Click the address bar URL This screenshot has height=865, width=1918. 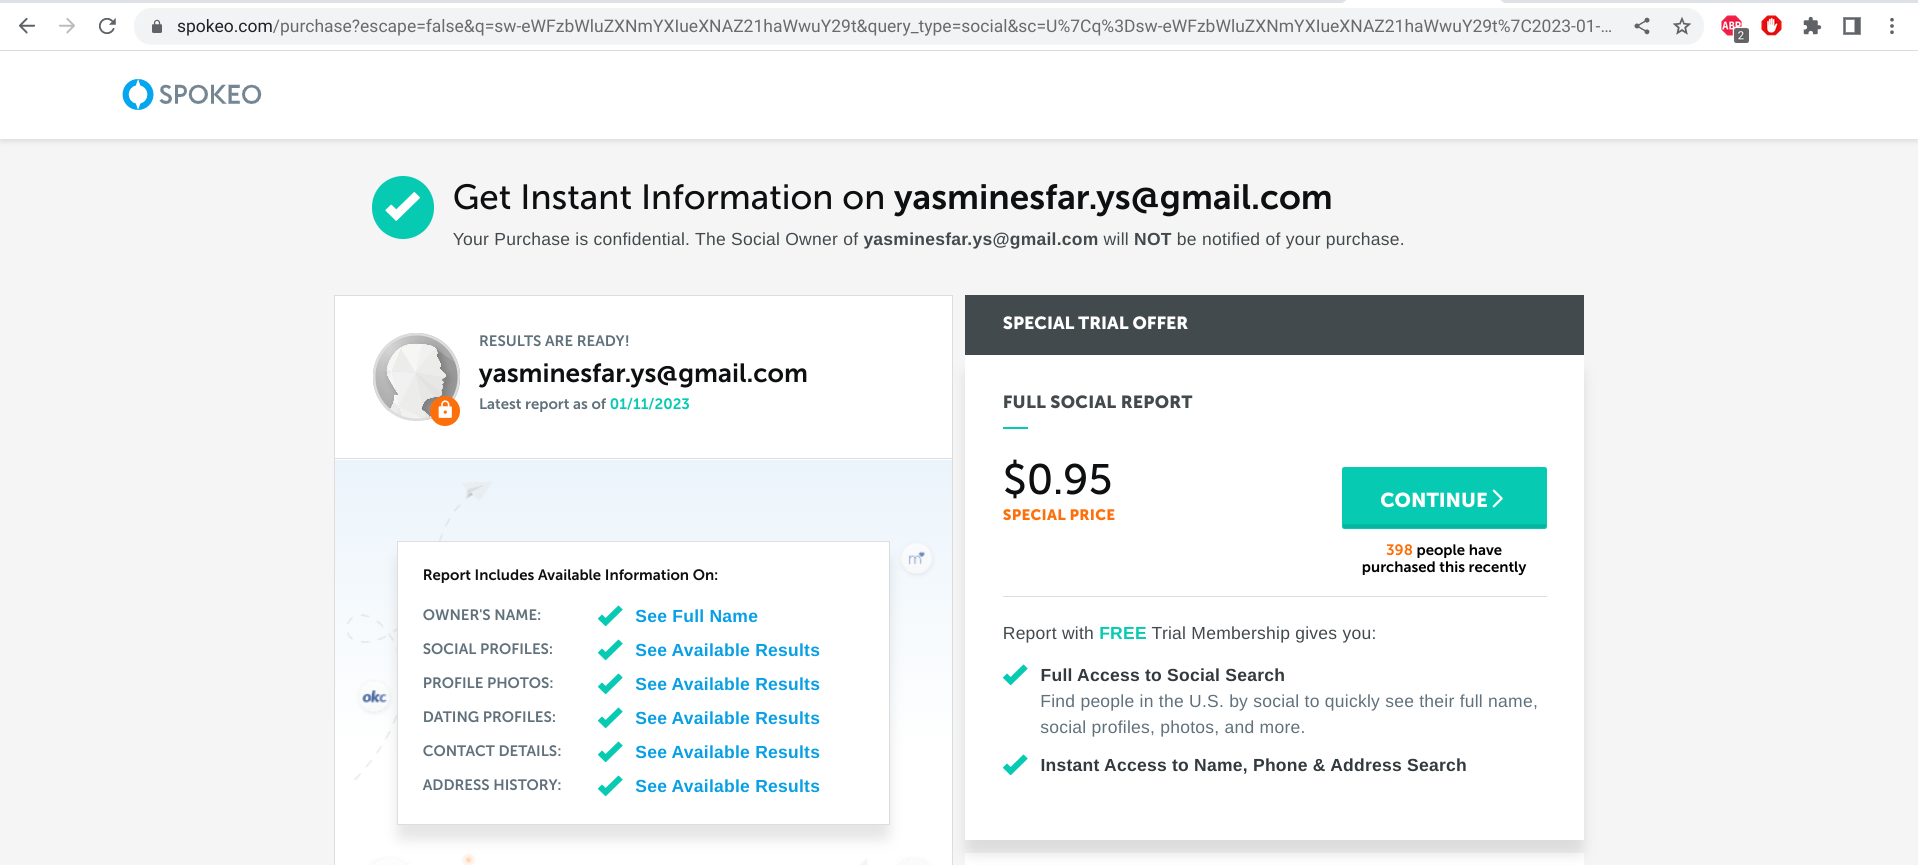tap(890, 26)
